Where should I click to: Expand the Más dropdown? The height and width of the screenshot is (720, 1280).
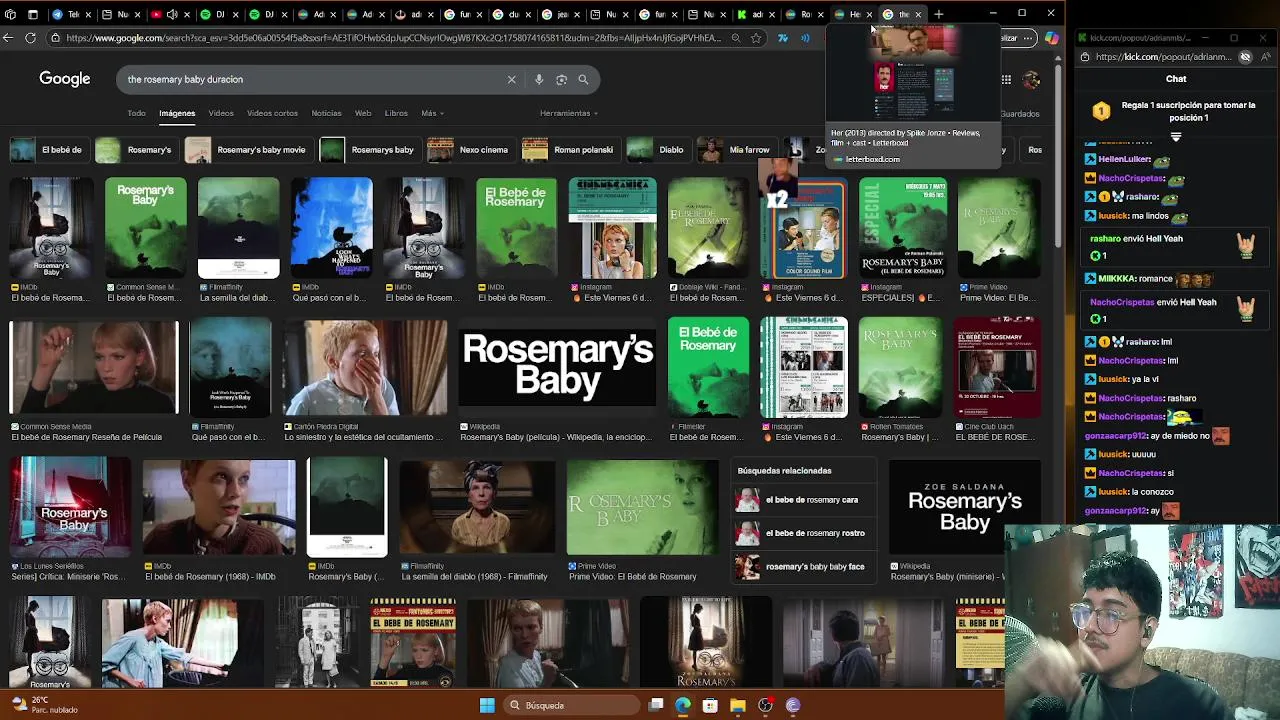point(432,113)
